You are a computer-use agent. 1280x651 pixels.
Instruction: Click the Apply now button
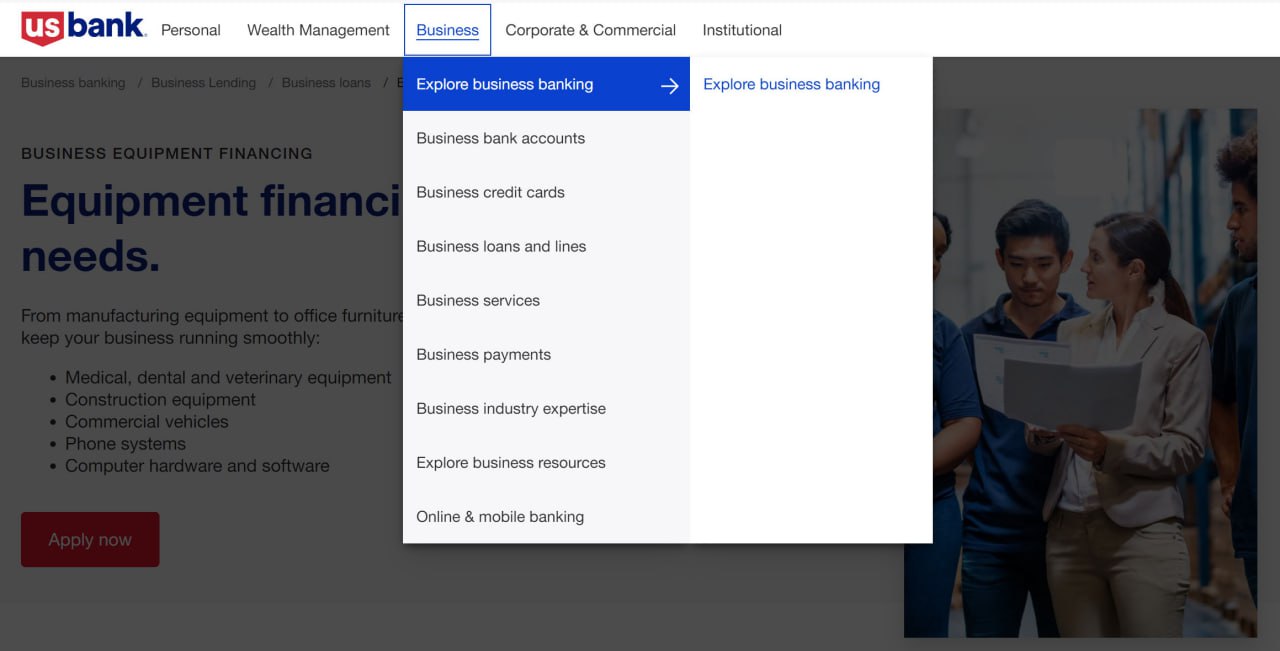coord(90,540)
